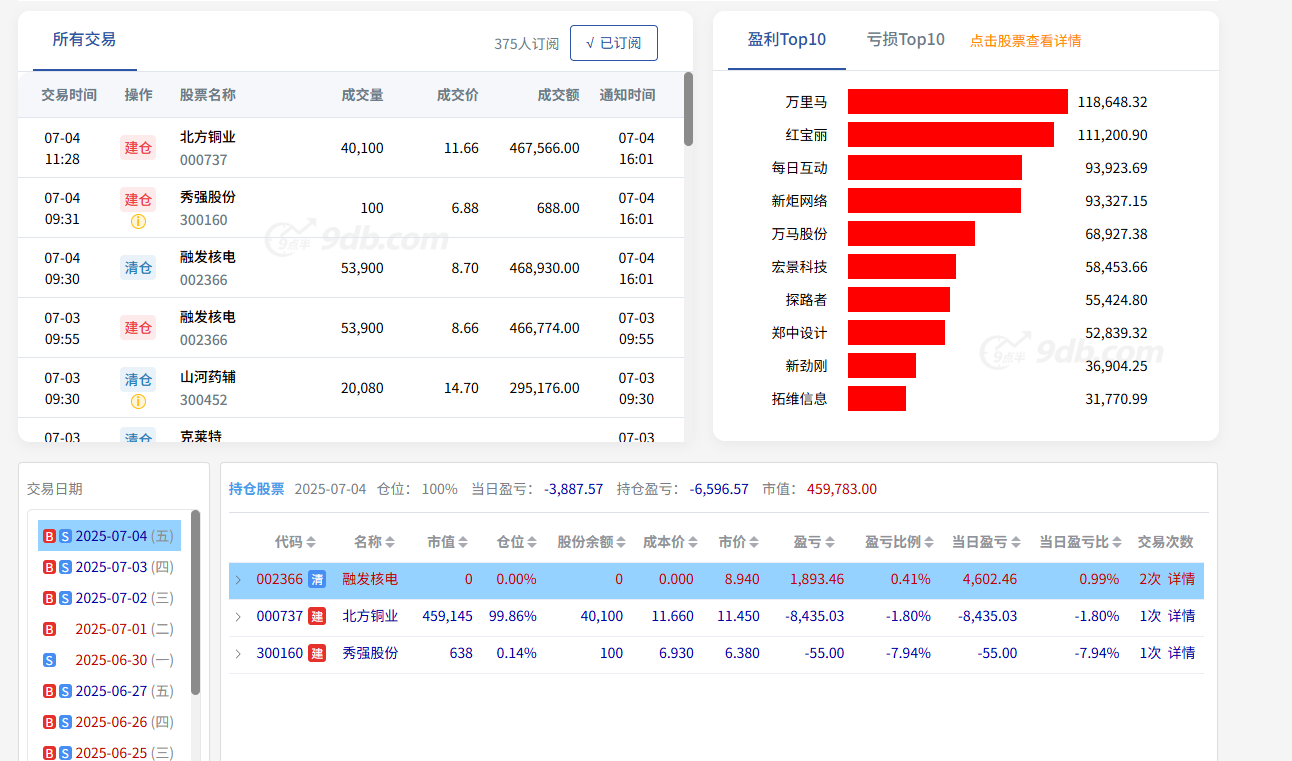Toggle the 已订阅 subscription button
Viewport: 1292px width, 761px height.
[613, 43]
